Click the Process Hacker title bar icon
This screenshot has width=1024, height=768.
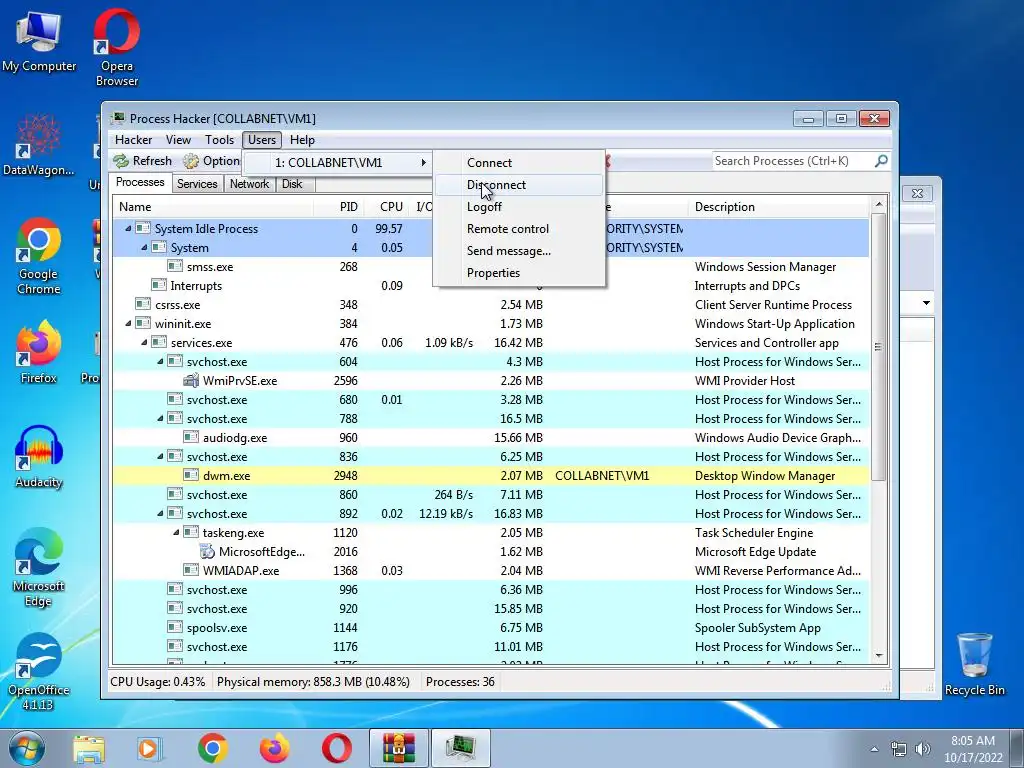pyautogui.click(x=118, y=118)
